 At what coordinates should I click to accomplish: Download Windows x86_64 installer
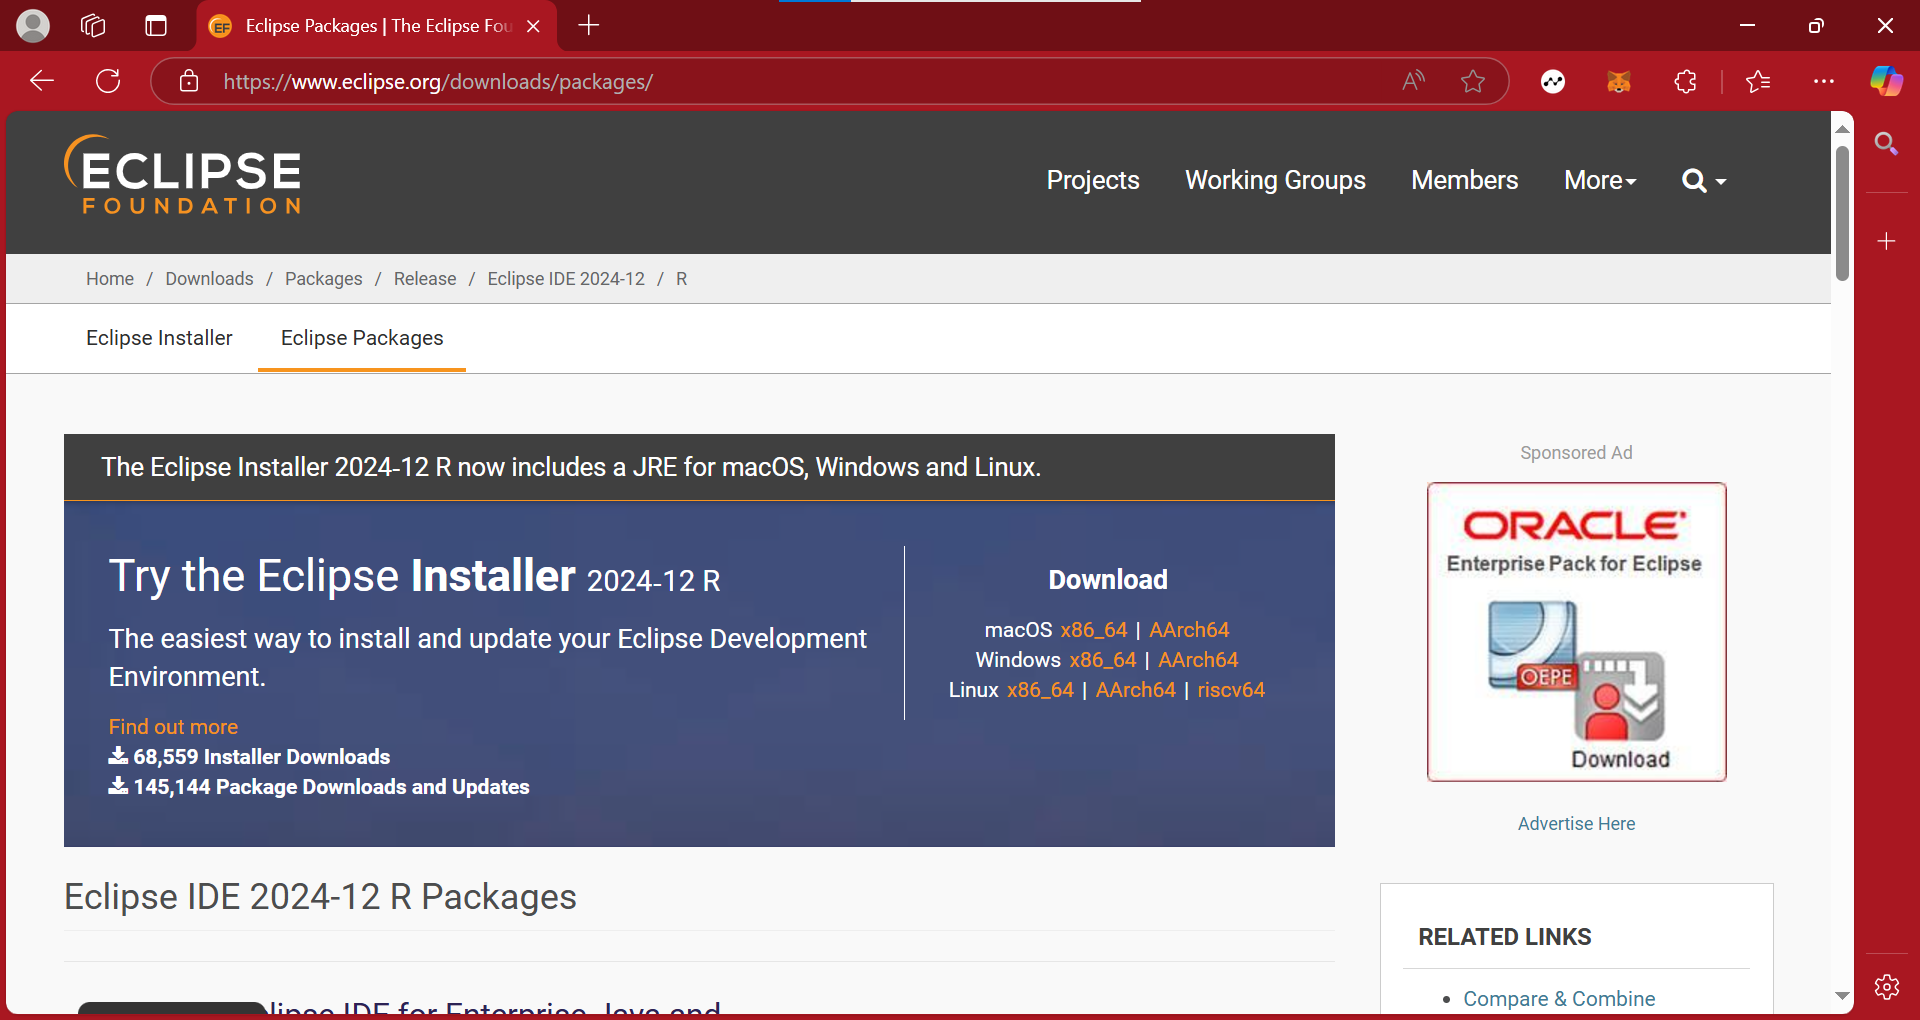click(1103, 660)
